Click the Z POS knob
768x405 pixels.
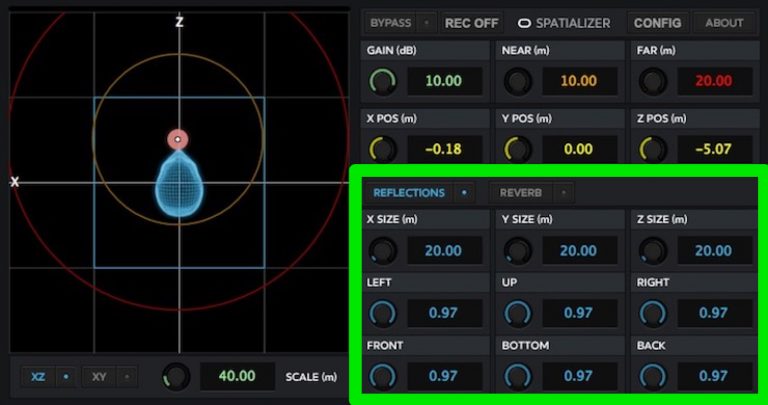tap(653, 150)
